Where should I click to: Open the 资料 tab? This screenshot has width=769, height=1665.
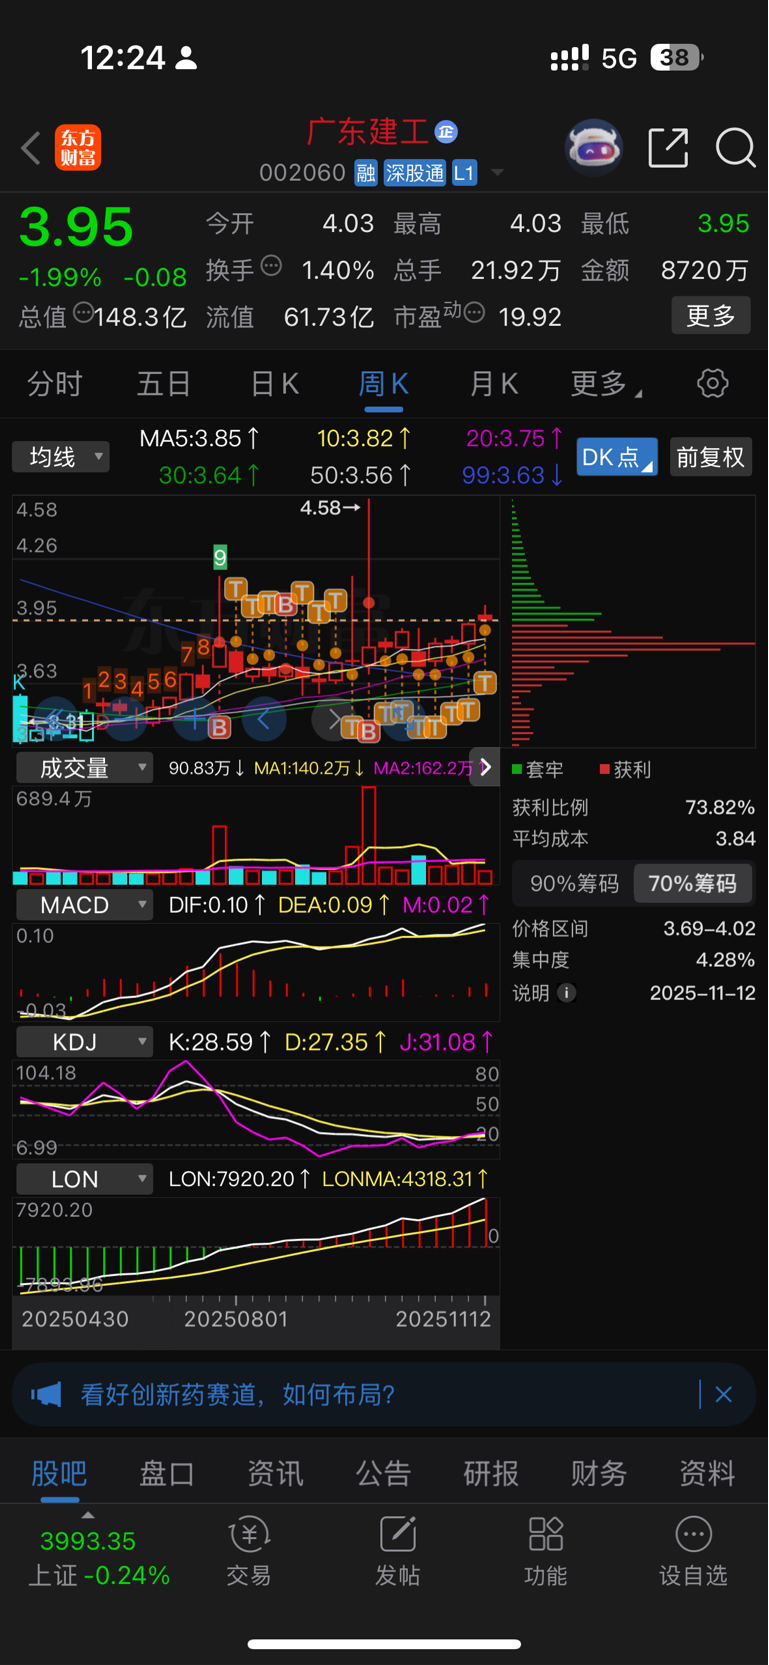click(x=707, y=1473)
